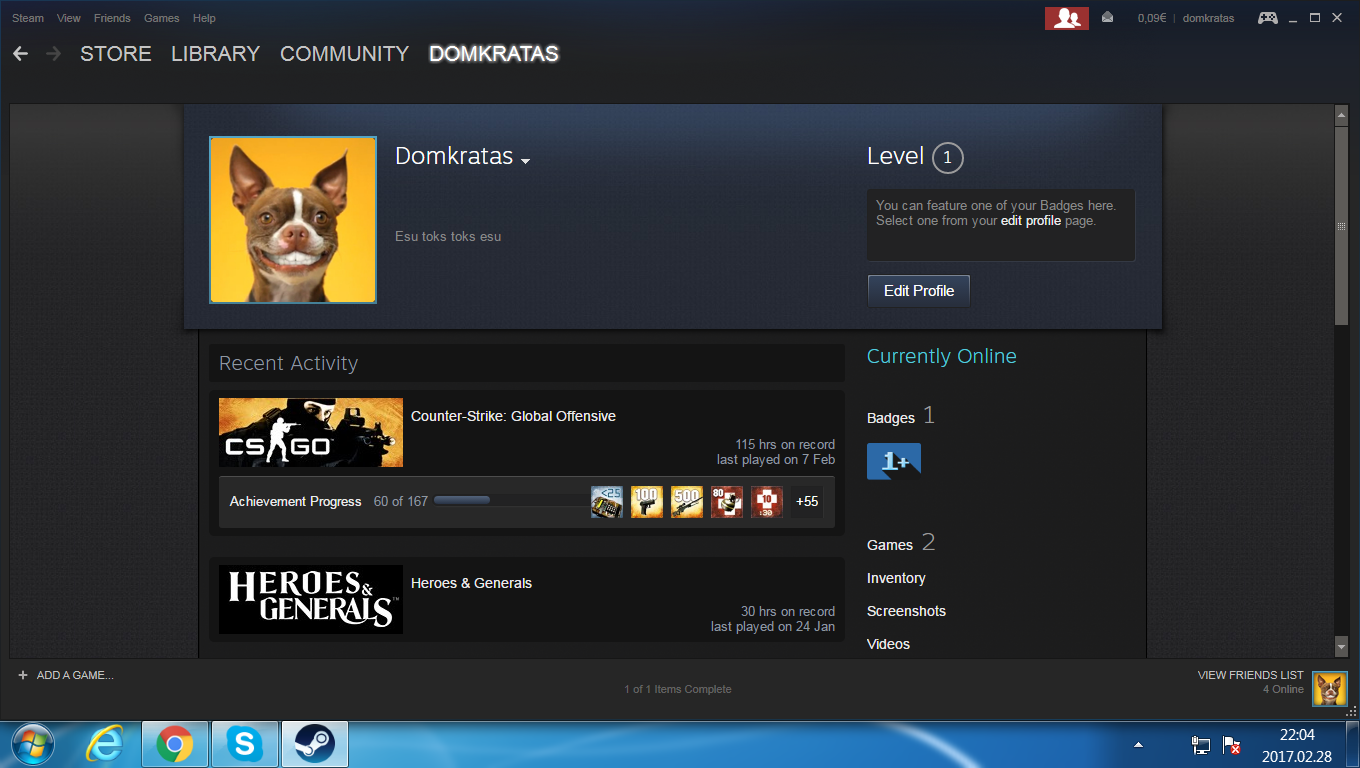This screenshot has width=1360, height=768.
Task: Expand the Domkratas persona name dropdown
Action: (x=526, y=161)
